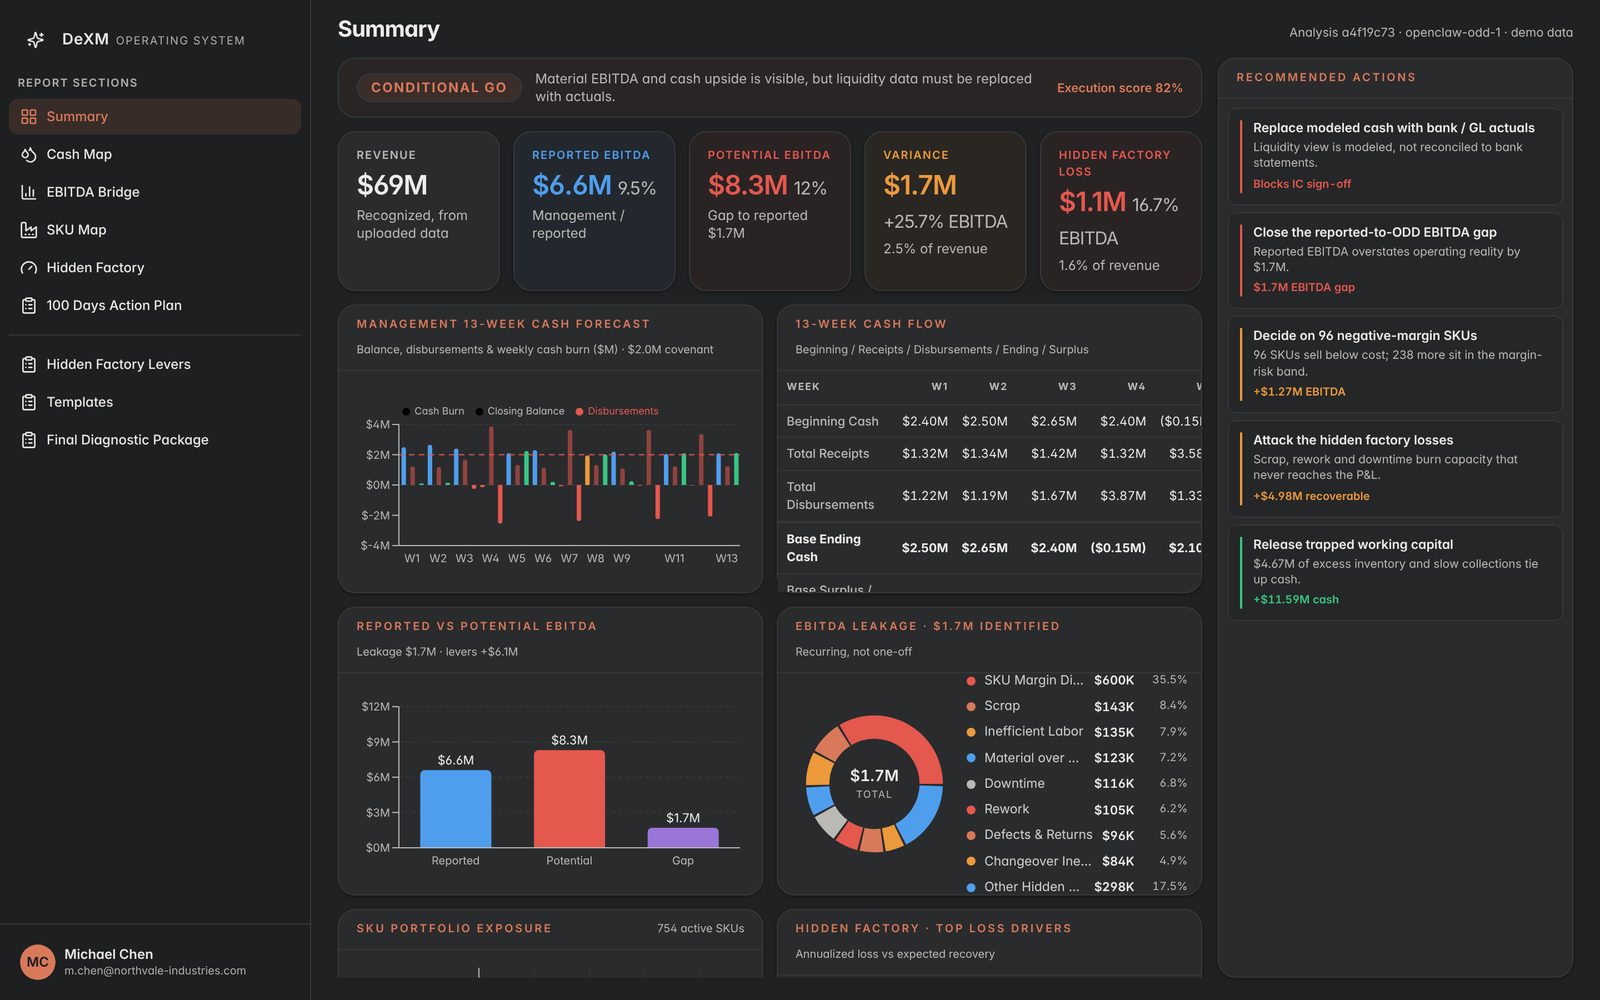The height and width of the screenshot is (1000, 1600).
Task: Click the '+$11.59M cash' label
Action: pos(1296,600)
